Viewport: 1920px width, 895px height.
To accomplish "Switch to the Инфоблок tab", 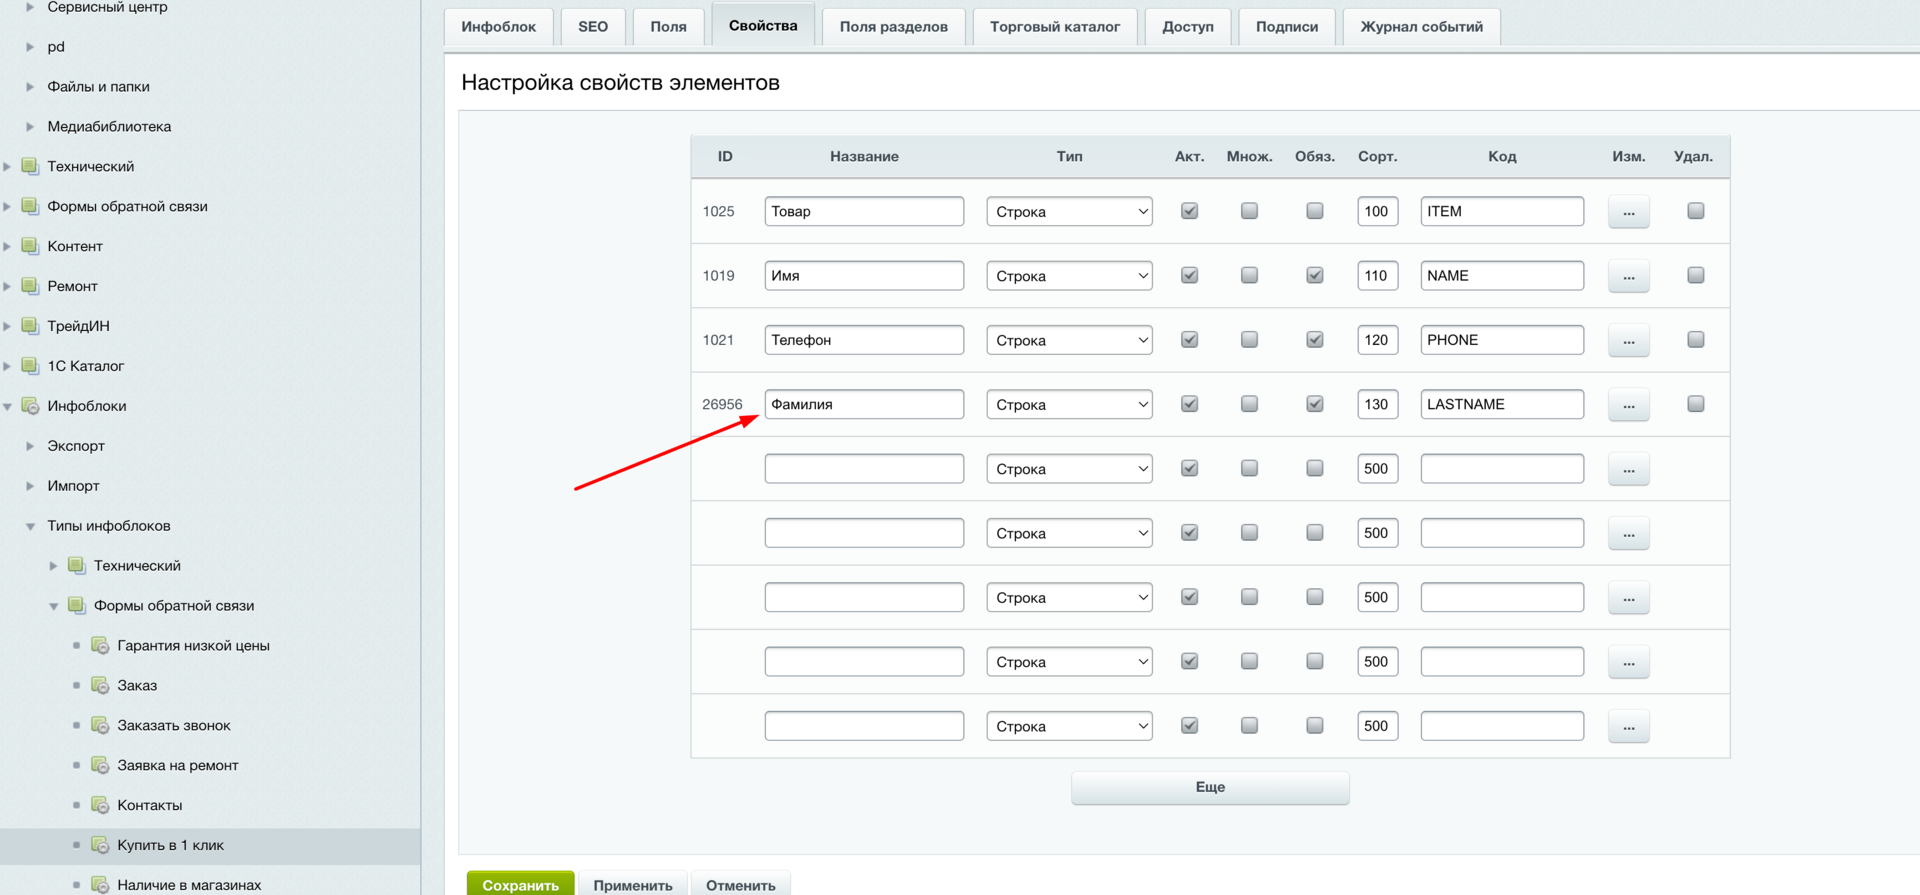I will pos(498,27).
